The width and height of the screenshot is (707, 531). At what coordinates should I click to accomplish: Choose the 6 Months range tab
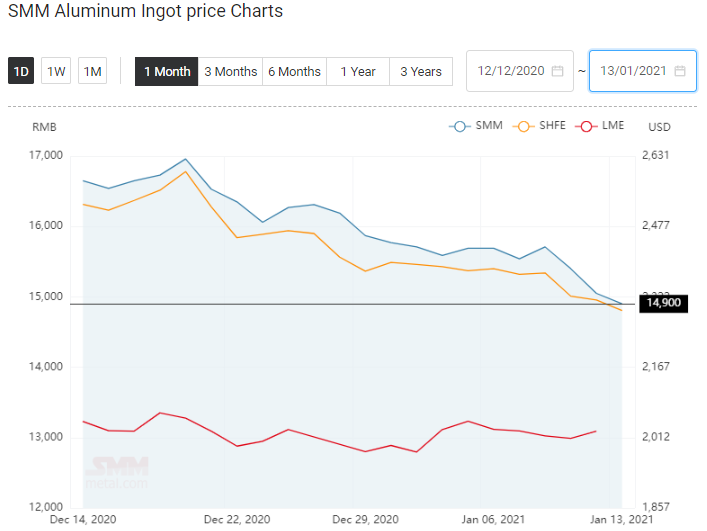point(294,71)
